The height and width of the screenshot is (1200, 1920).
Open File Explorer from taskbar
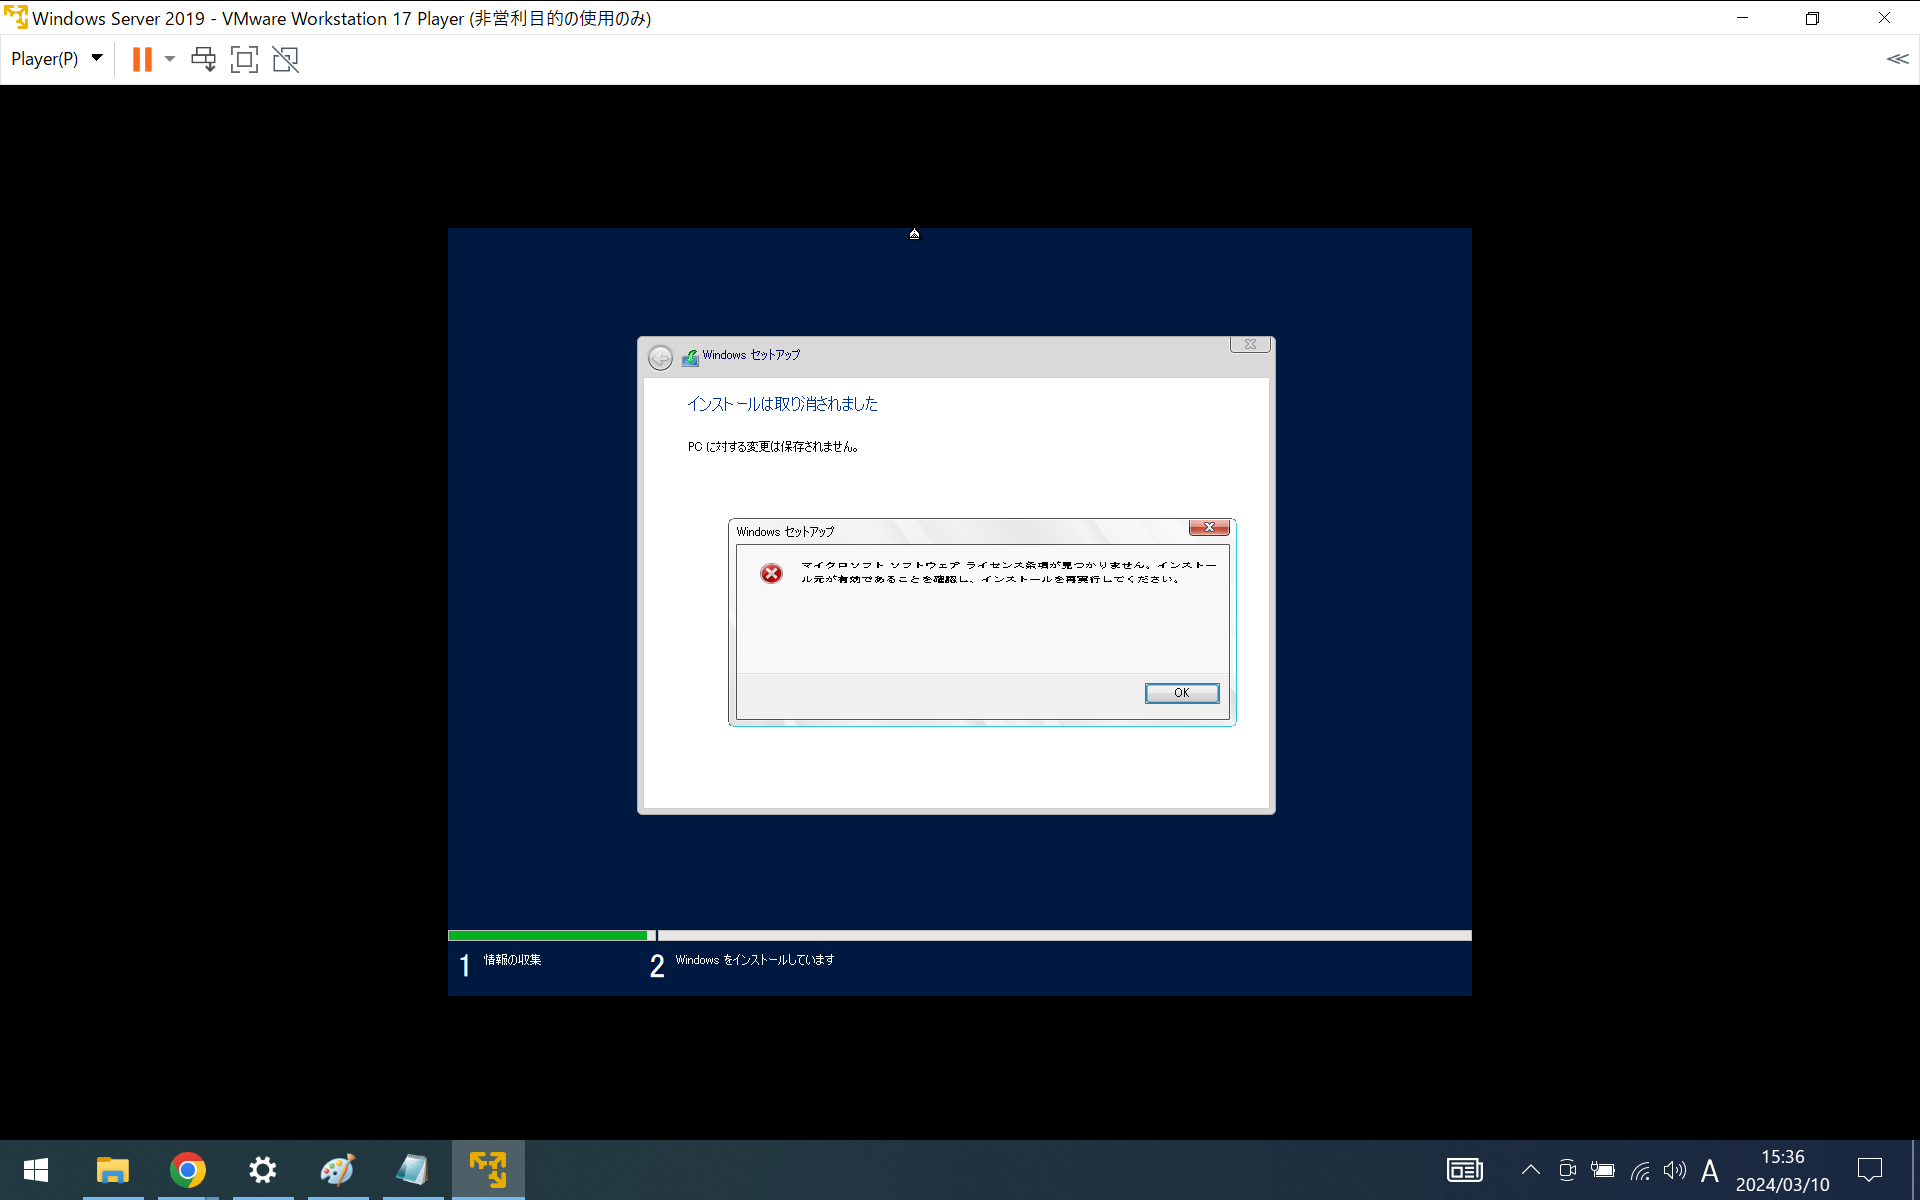click(x=112, y=1169)
